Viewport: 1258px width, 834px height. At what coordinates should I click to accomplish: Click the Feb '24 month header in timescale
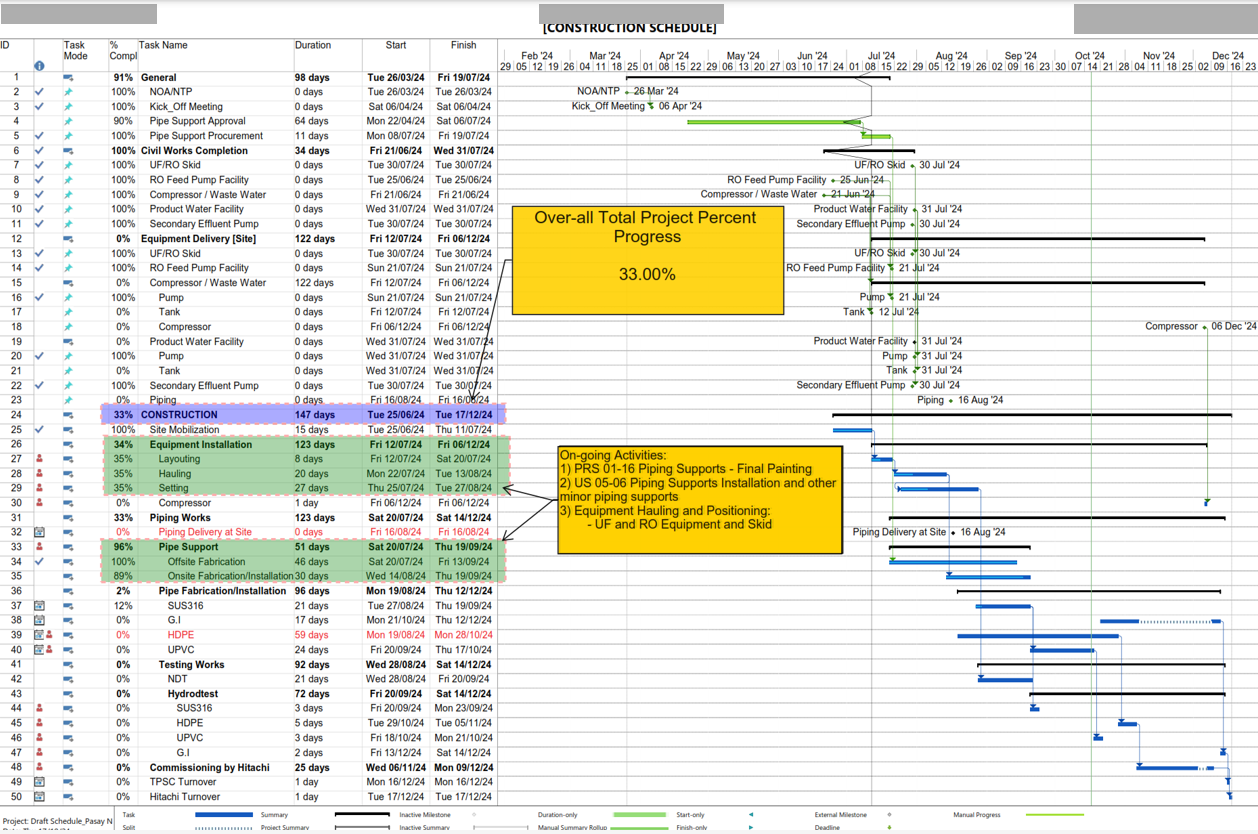click(537, 56)
